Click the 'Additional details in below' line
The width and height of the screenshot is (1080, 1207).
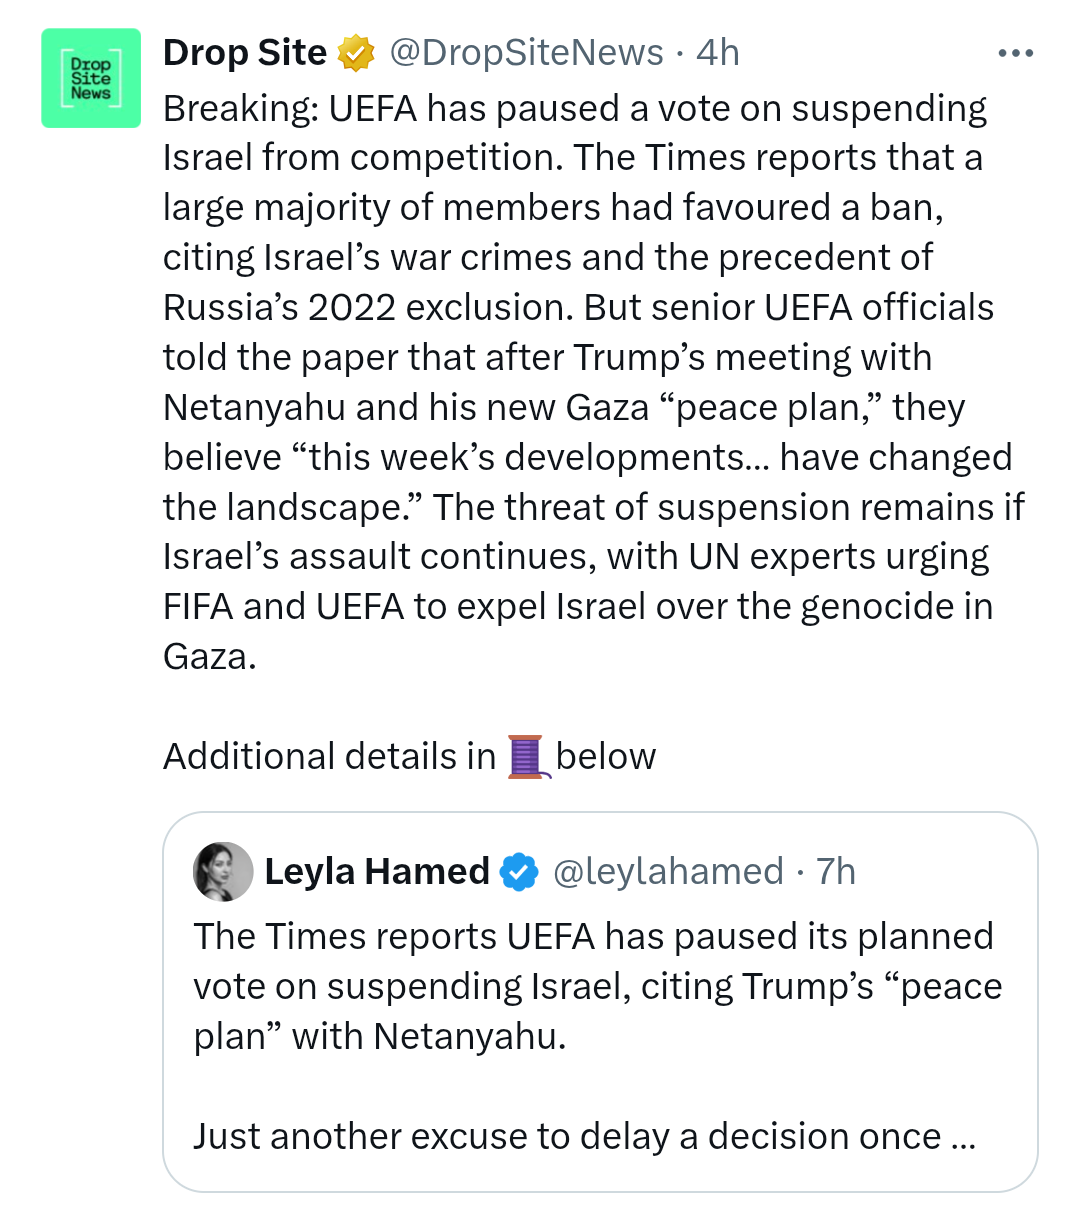[x=410, y=756]
